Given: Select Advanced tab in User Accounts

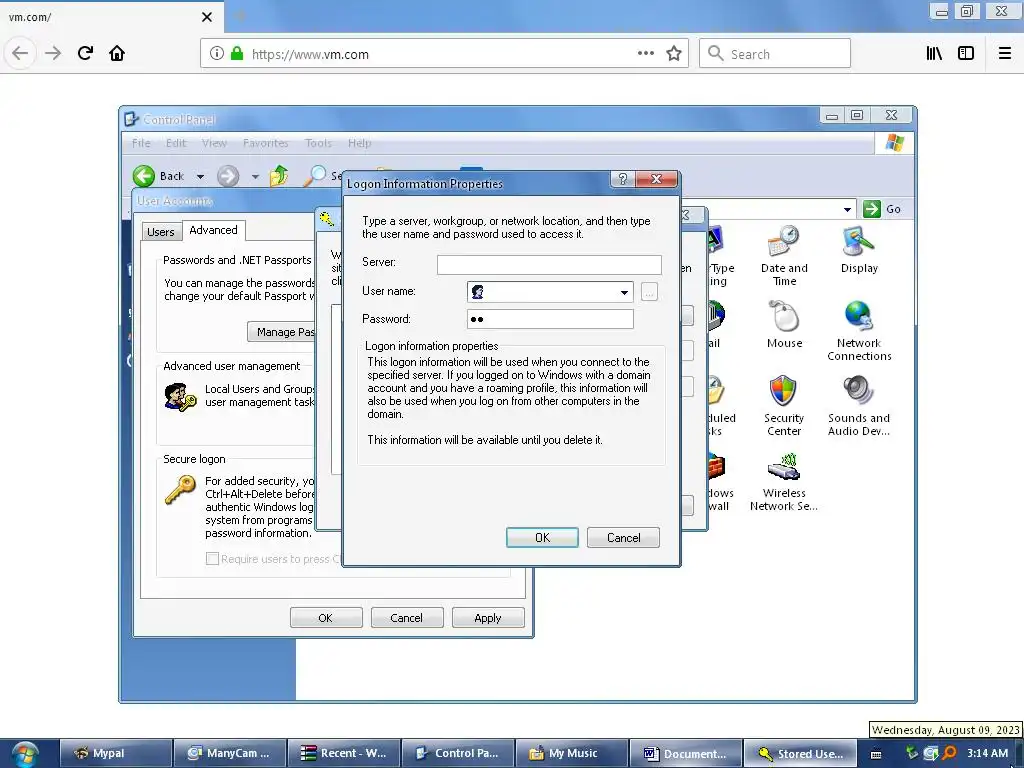Looking at the screenshot, I should click(x=214, y=230).
